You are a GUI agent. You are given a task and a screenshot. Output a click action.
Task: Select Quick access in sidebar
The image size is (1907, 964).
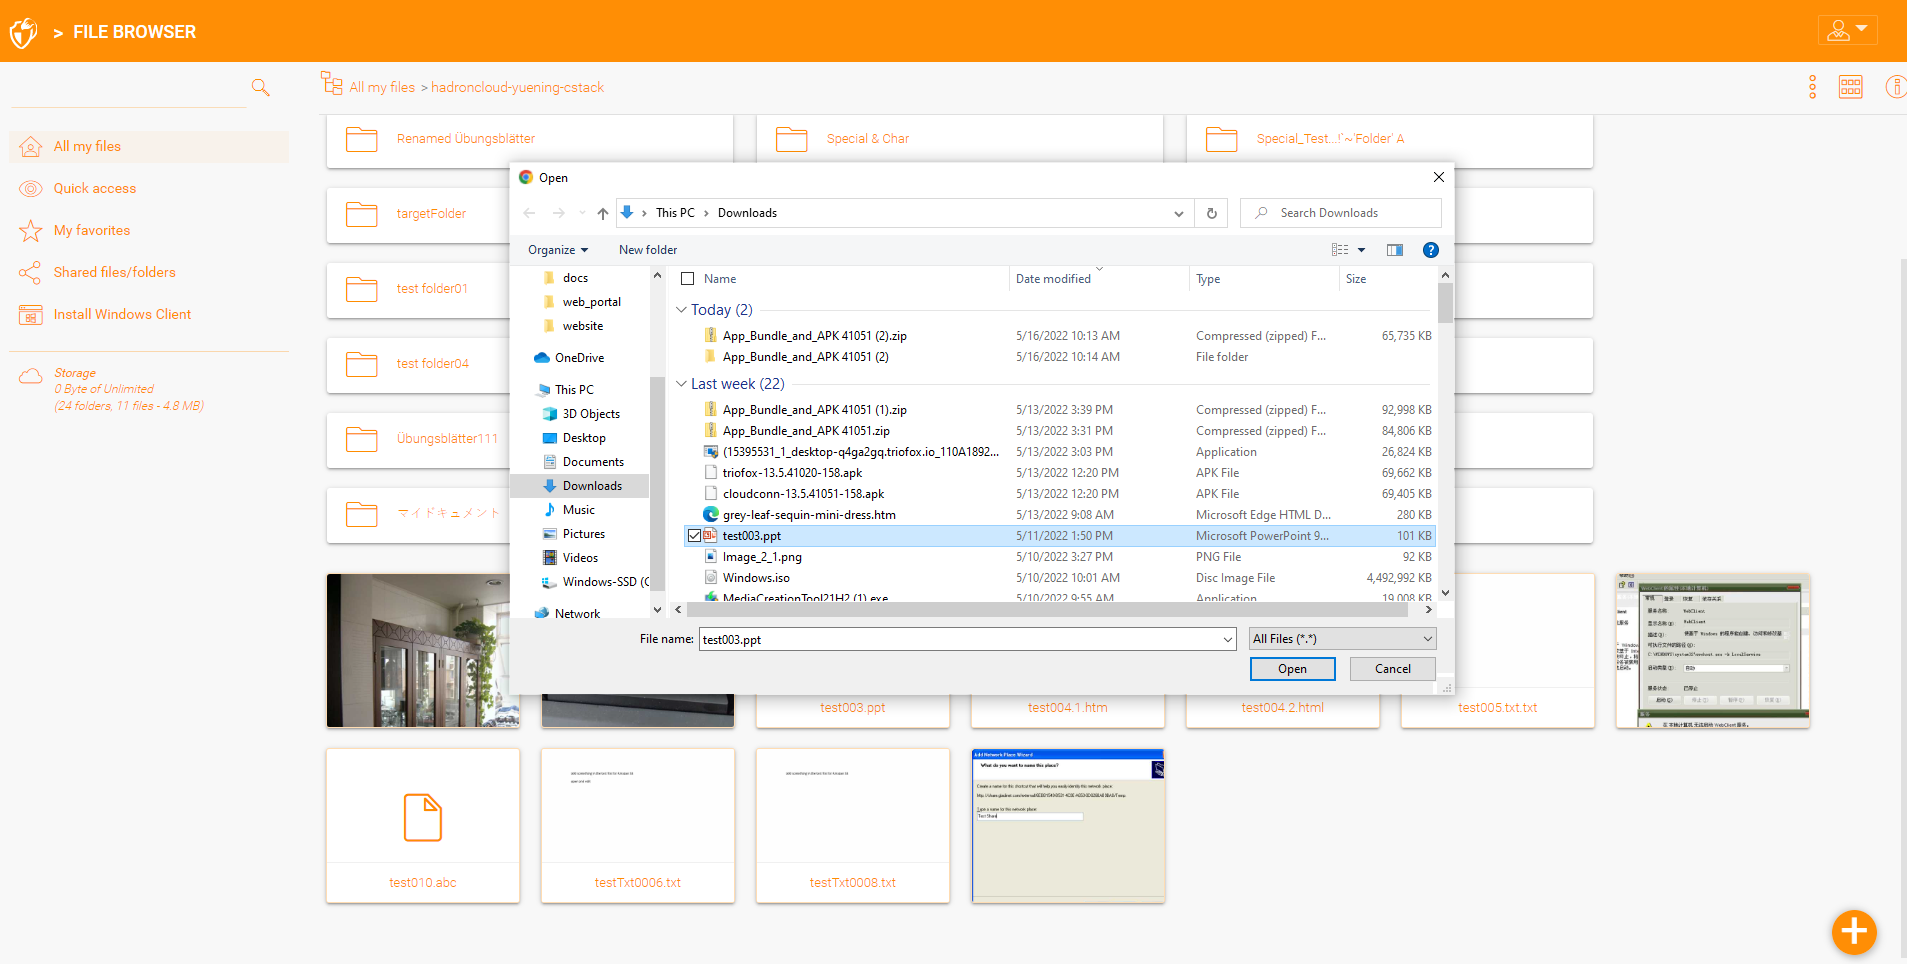pyautogui.click(x=95, y=189)
